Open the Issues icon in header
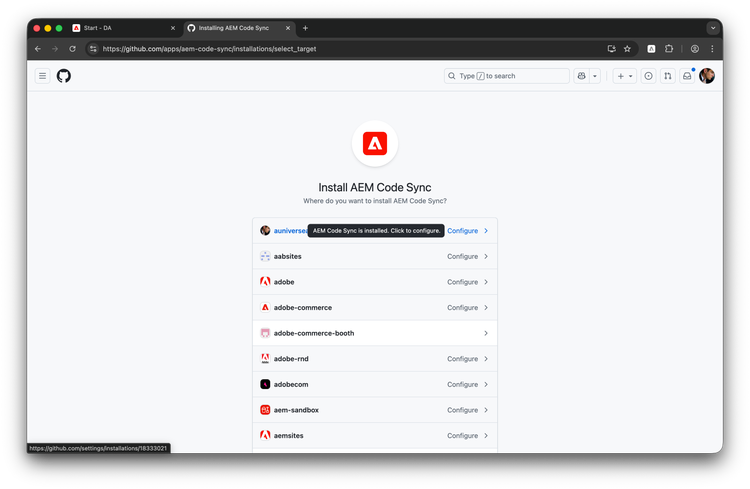Image resolution: width=750 pixels, height=489 pixels. [648, 76]
